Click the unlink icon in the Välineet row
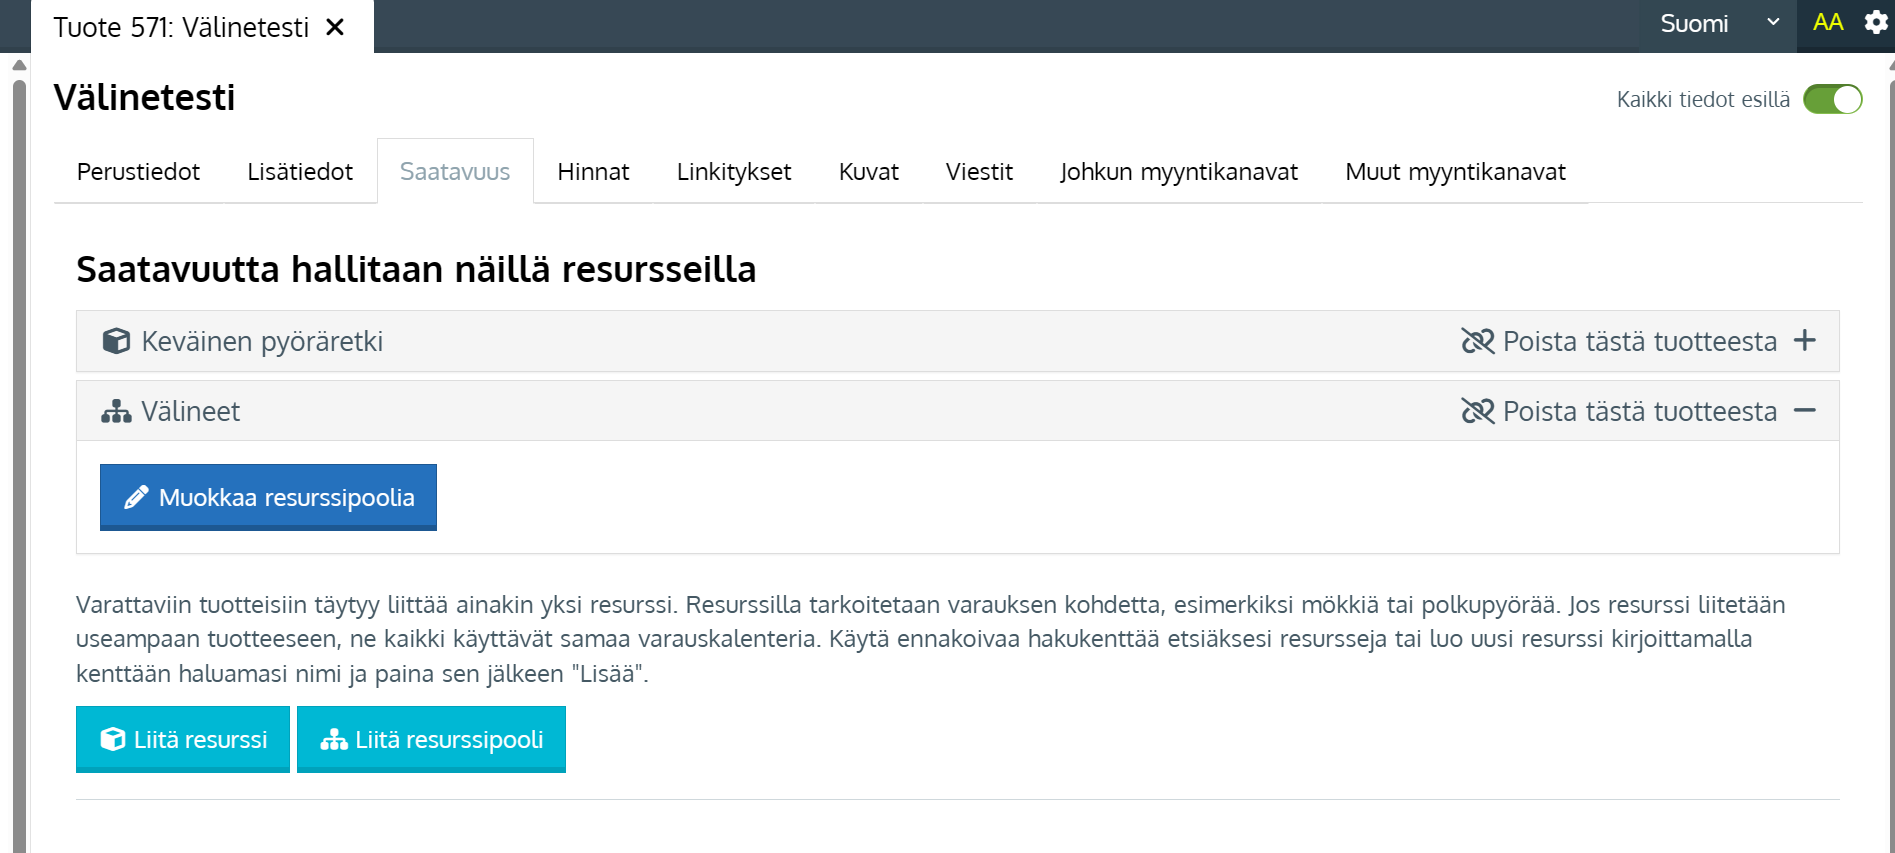The image size is (1895, 853). pos(1477,411)
